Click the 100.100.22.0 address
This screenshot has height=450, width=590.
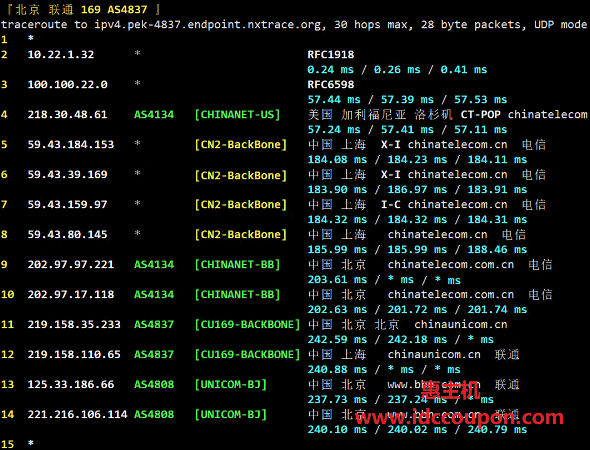click(x=67, y=84)
